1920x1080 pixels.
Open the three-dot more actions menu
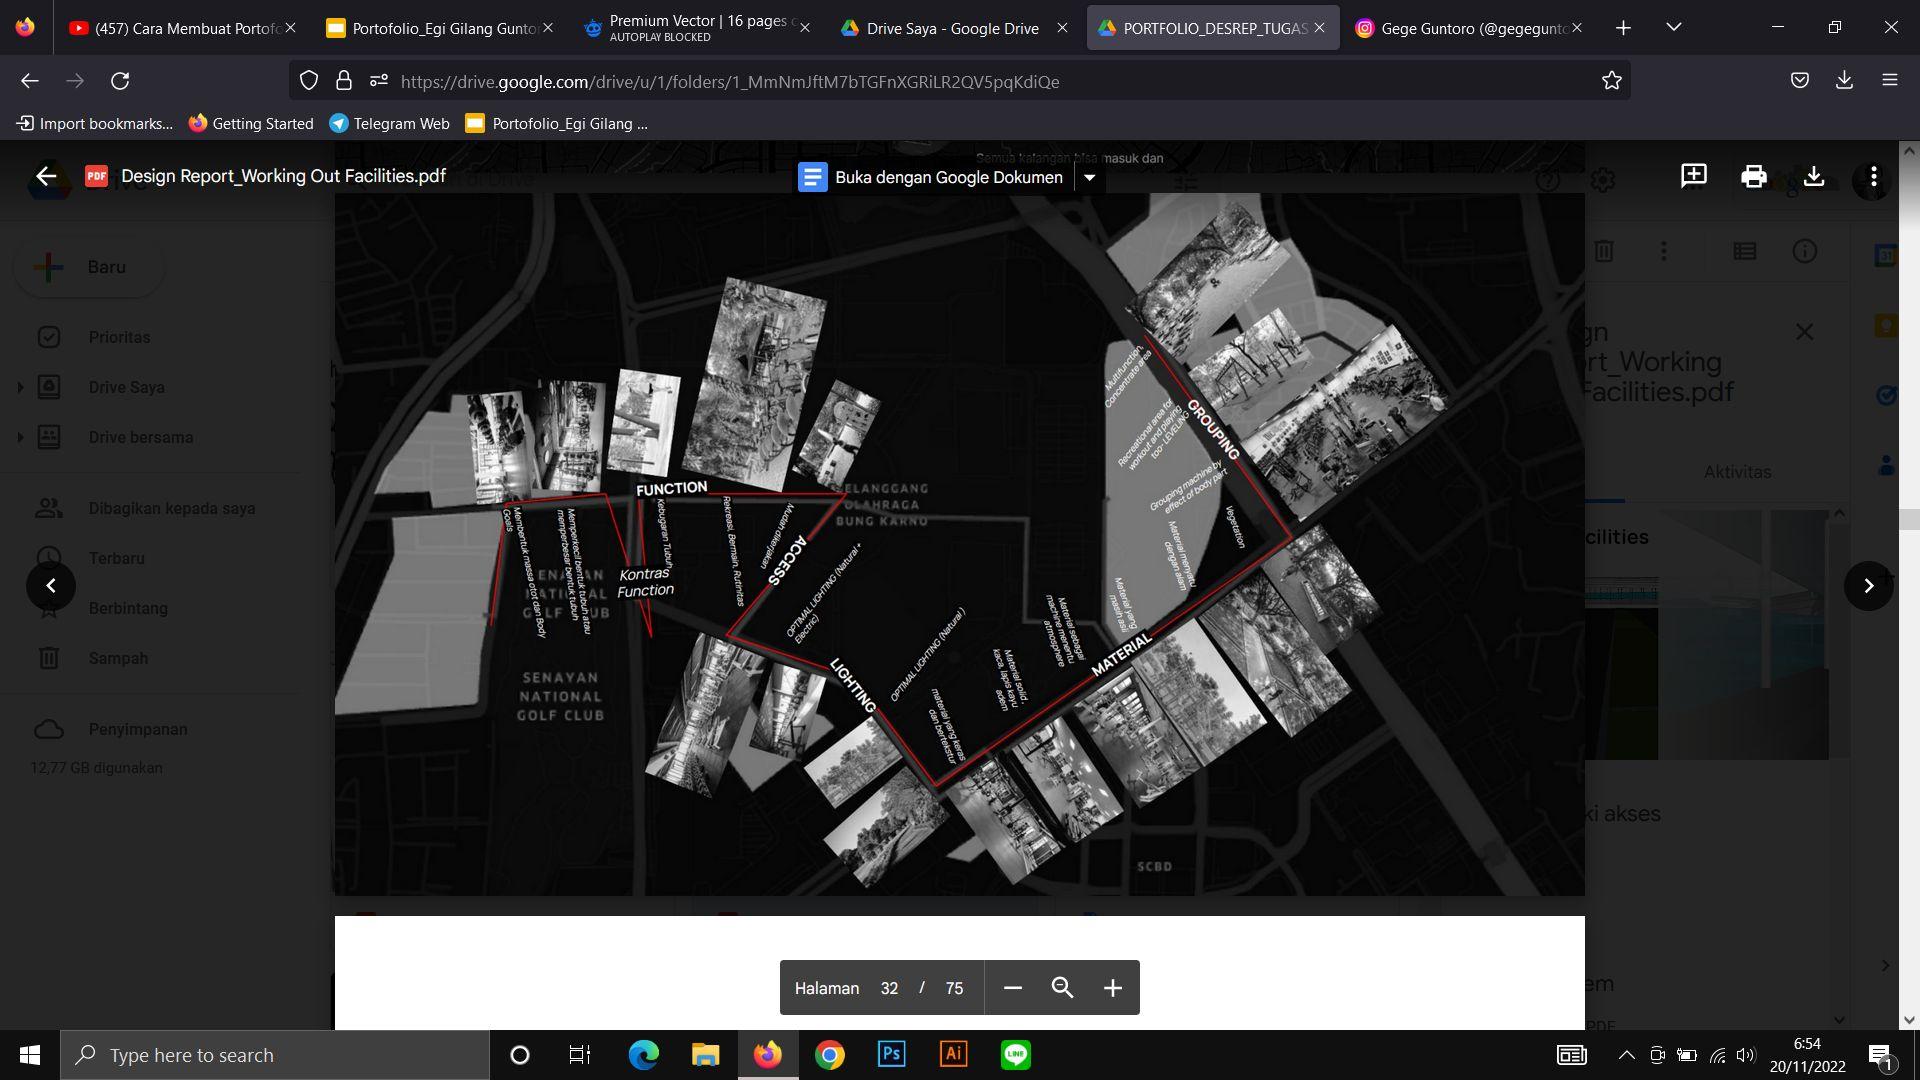click(x=1873, y=177)
